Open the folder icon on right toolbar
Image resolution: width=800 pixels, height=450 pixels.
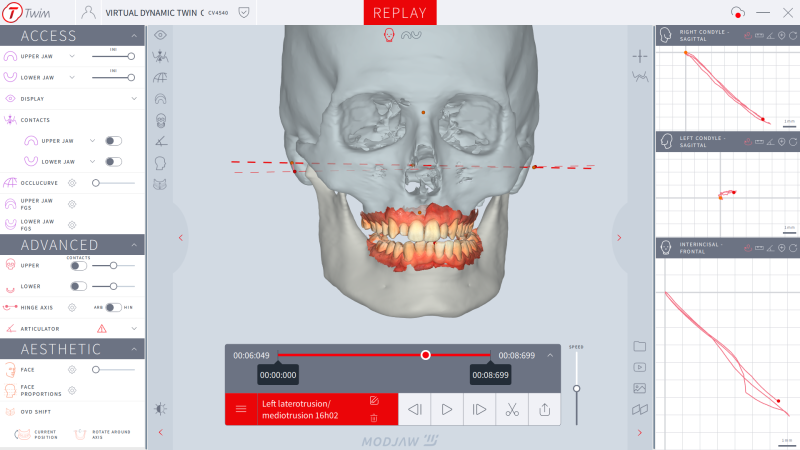tap(640, 346)
